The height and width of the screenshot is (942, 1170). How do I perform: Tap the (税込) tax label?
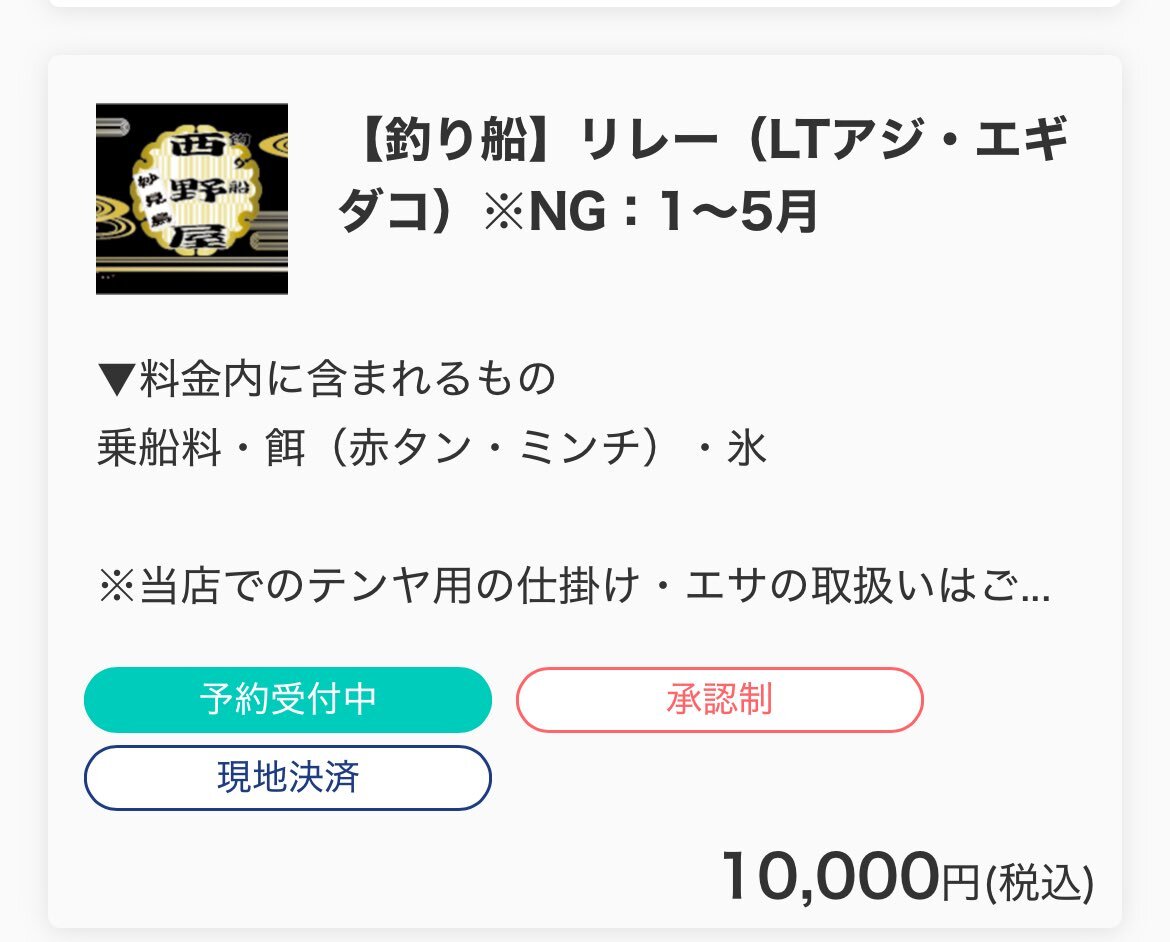[1039, 882]
